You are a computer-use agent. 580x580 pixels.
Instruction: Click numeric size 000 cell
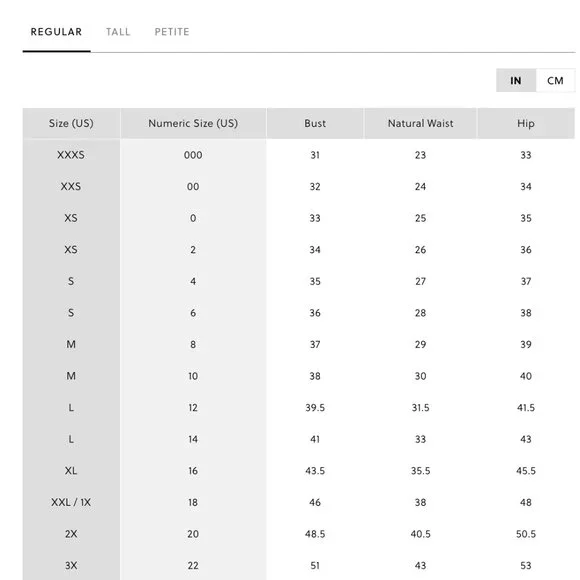(x=193, y=155)
